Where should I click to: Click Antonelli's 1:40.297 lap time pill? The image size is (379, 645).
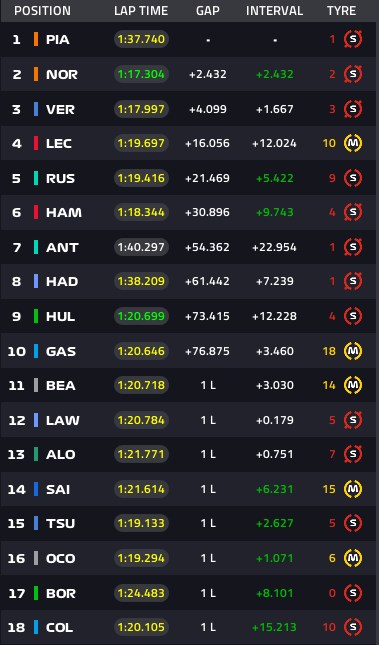click(x=141, y=247)
